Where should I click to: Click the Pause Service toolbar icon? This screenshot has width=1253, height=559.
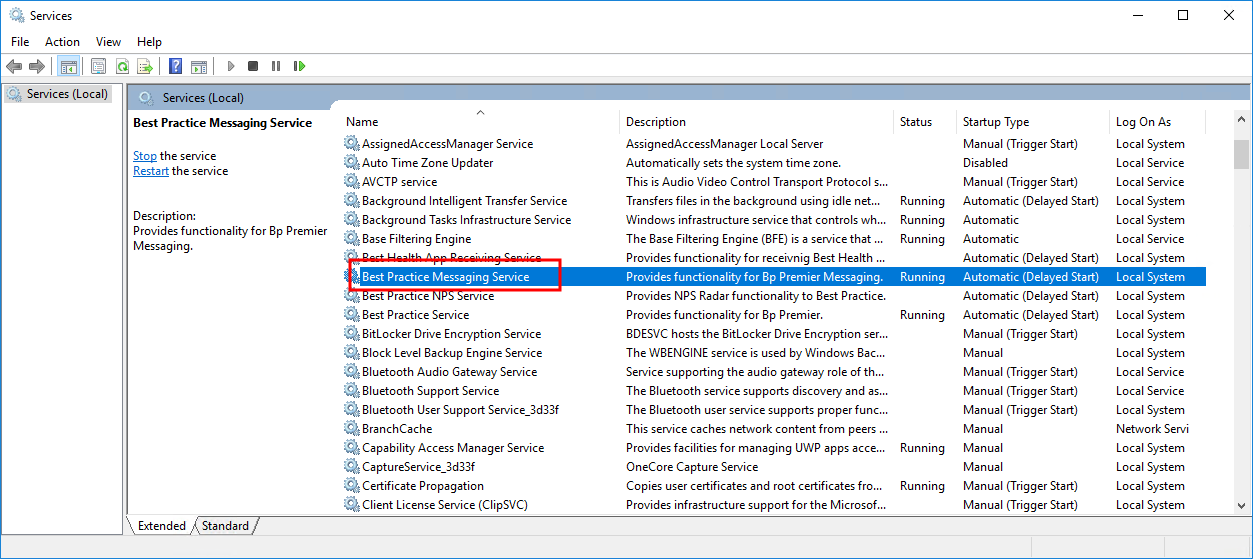tap(276, 67)
